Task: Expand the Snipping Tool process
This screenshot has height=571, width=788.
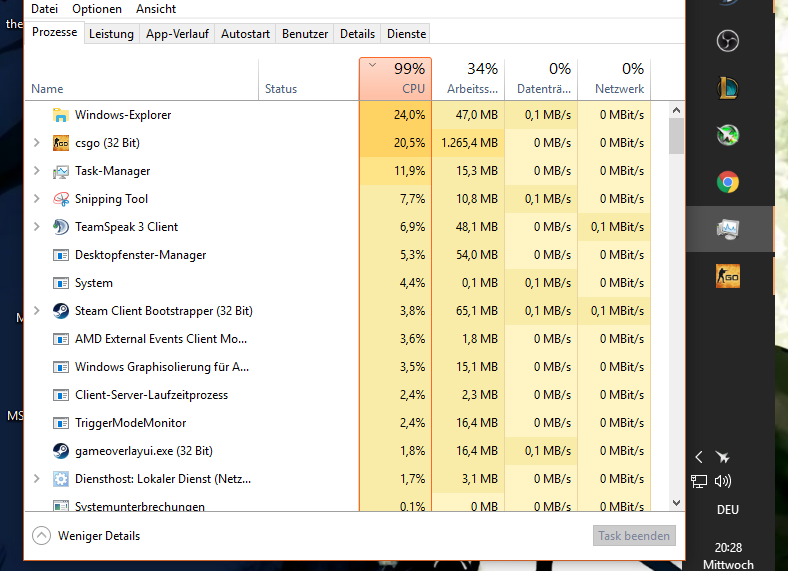Action: pyautogui.click(x=36, y=199)
